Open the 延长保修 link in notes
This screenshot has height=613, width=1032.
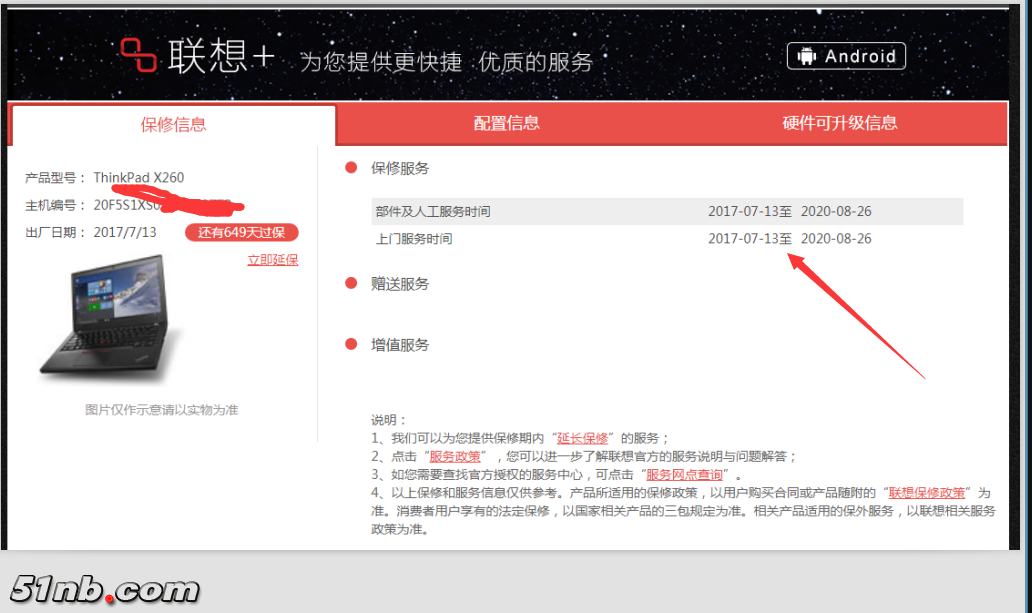pyautogui.click(x=582, y=438)
